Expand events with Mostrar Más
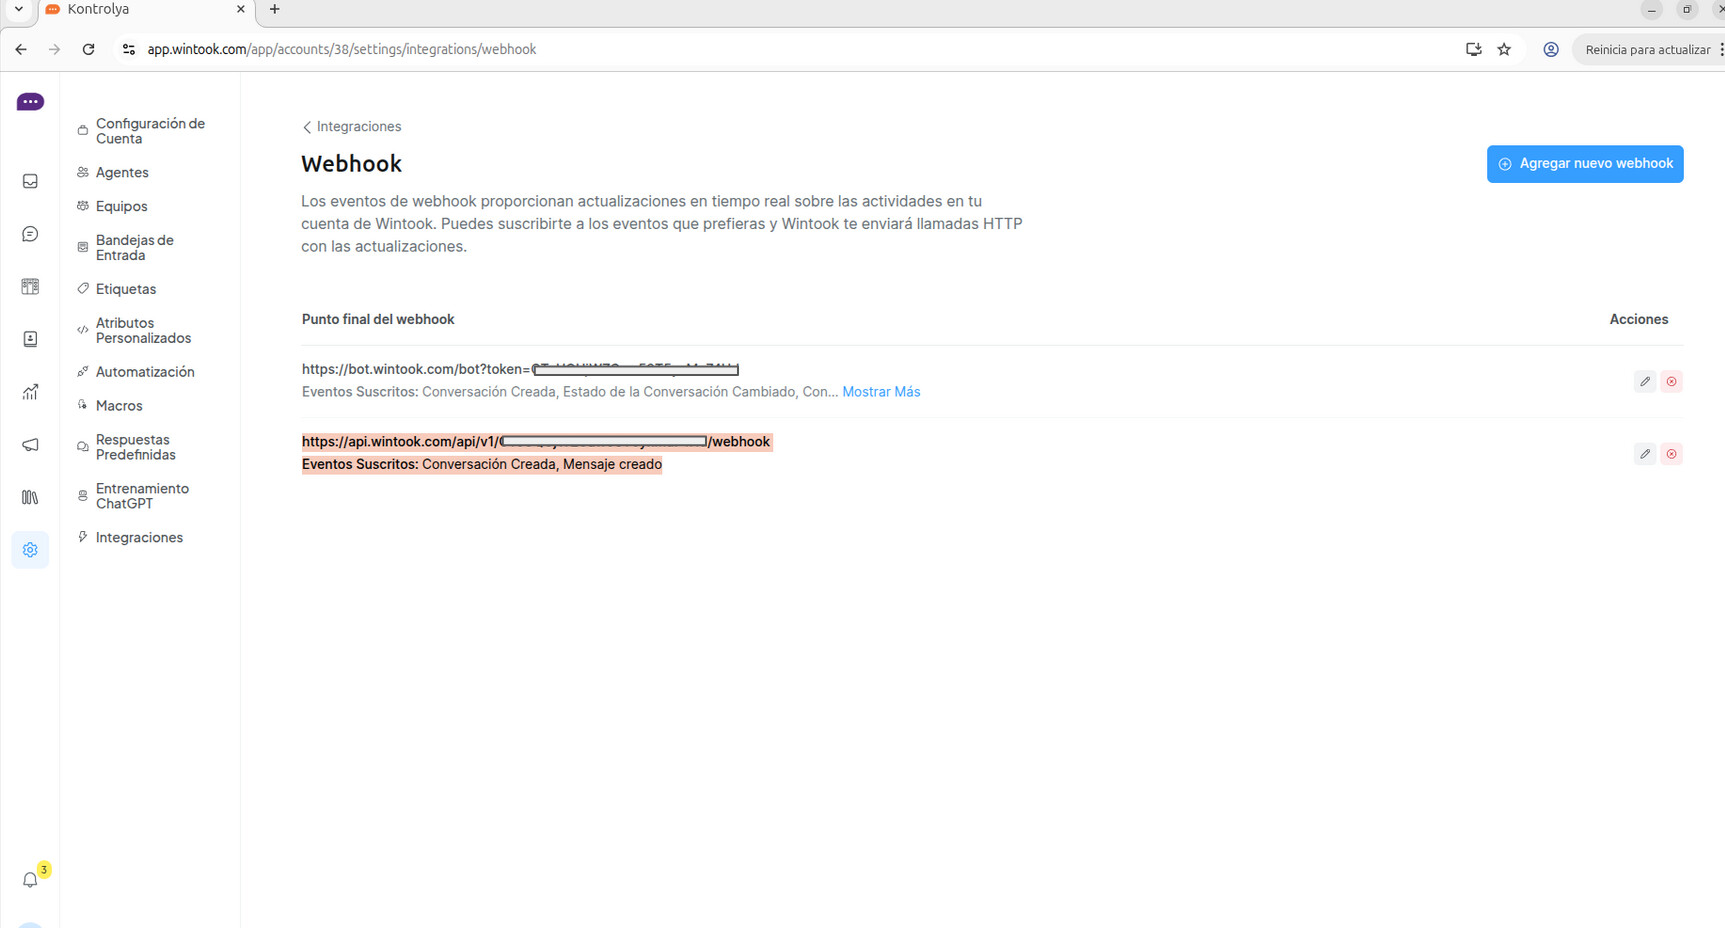Image resolution: width=1725 pixels, height=928 pixels. (x=880, y=392)
